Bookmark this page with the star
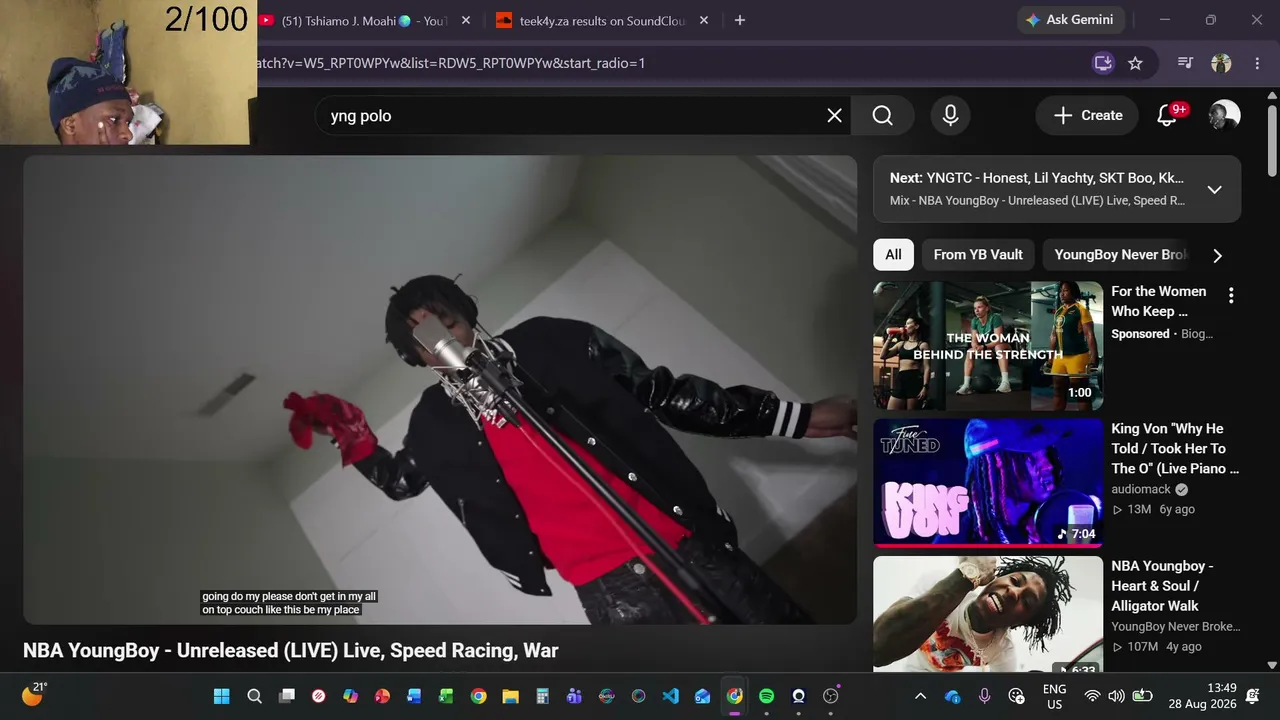Image resolution: width=1280 pixels, height=720 pixels. [x=1135, y=63]
